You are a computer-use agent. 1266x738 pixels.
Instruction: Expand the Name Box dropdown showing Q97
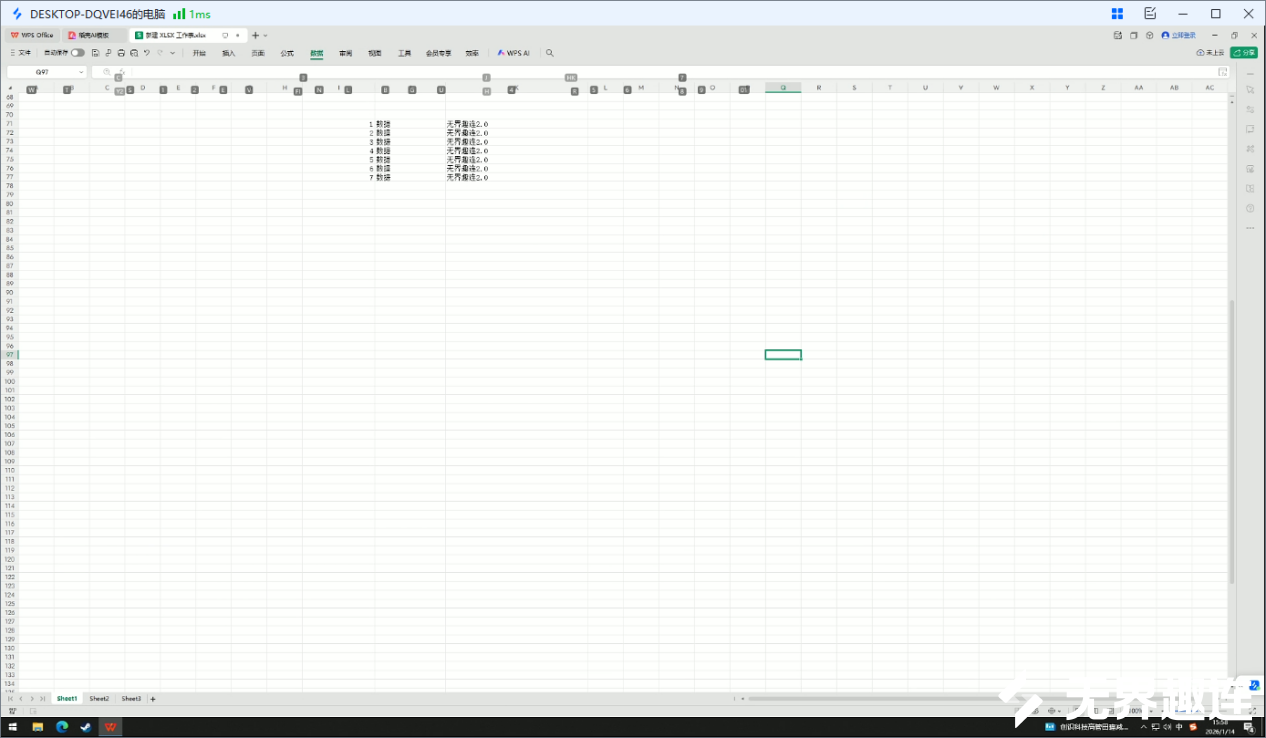tap(82, 72)
